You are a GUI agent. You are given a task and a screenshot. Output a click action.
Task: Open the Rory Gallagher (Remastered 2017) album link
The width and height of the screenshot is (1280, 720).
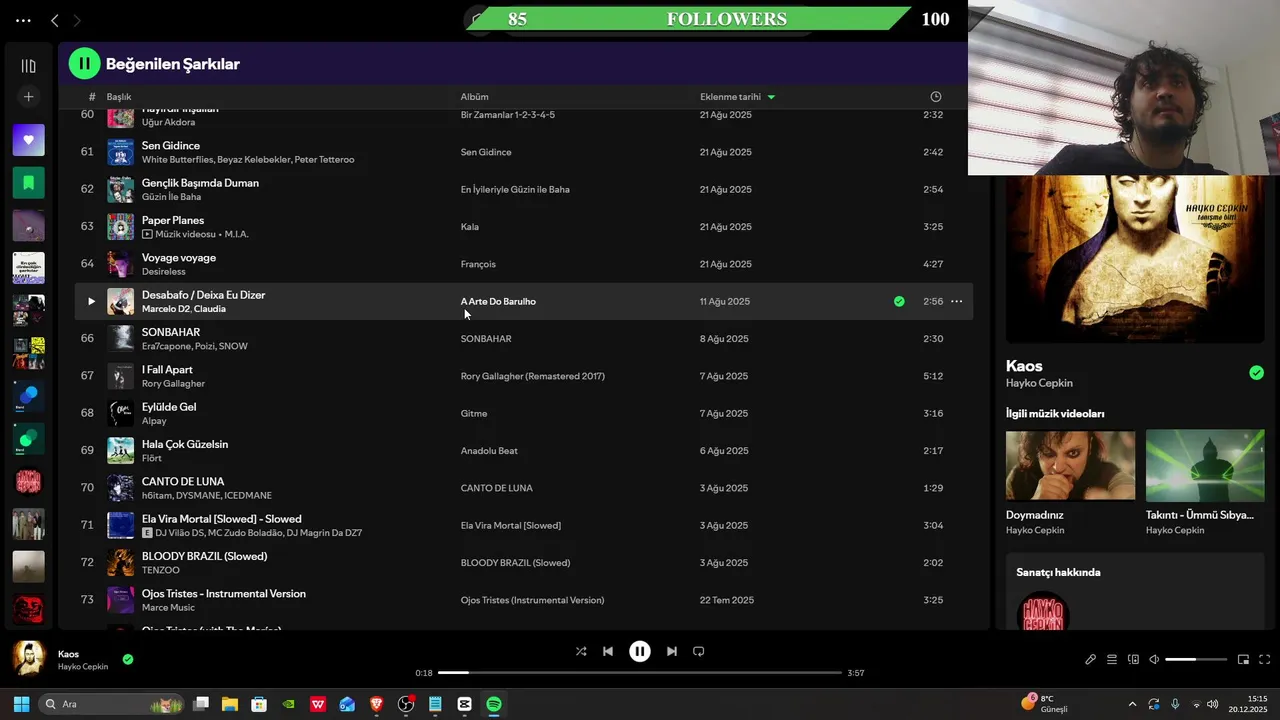(x=532, y=376)
